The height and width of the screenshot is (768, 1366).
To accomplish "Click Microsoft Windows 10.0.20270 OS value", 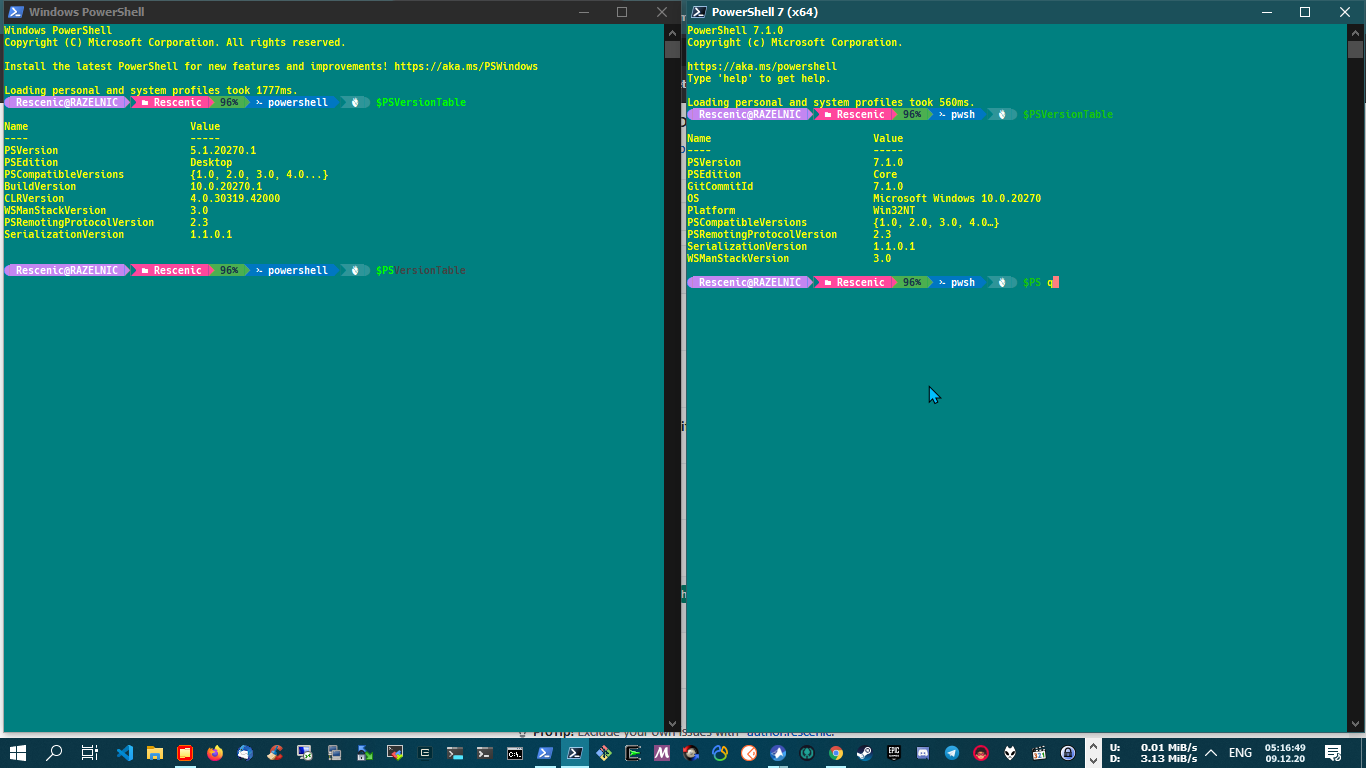I will 957,198.
